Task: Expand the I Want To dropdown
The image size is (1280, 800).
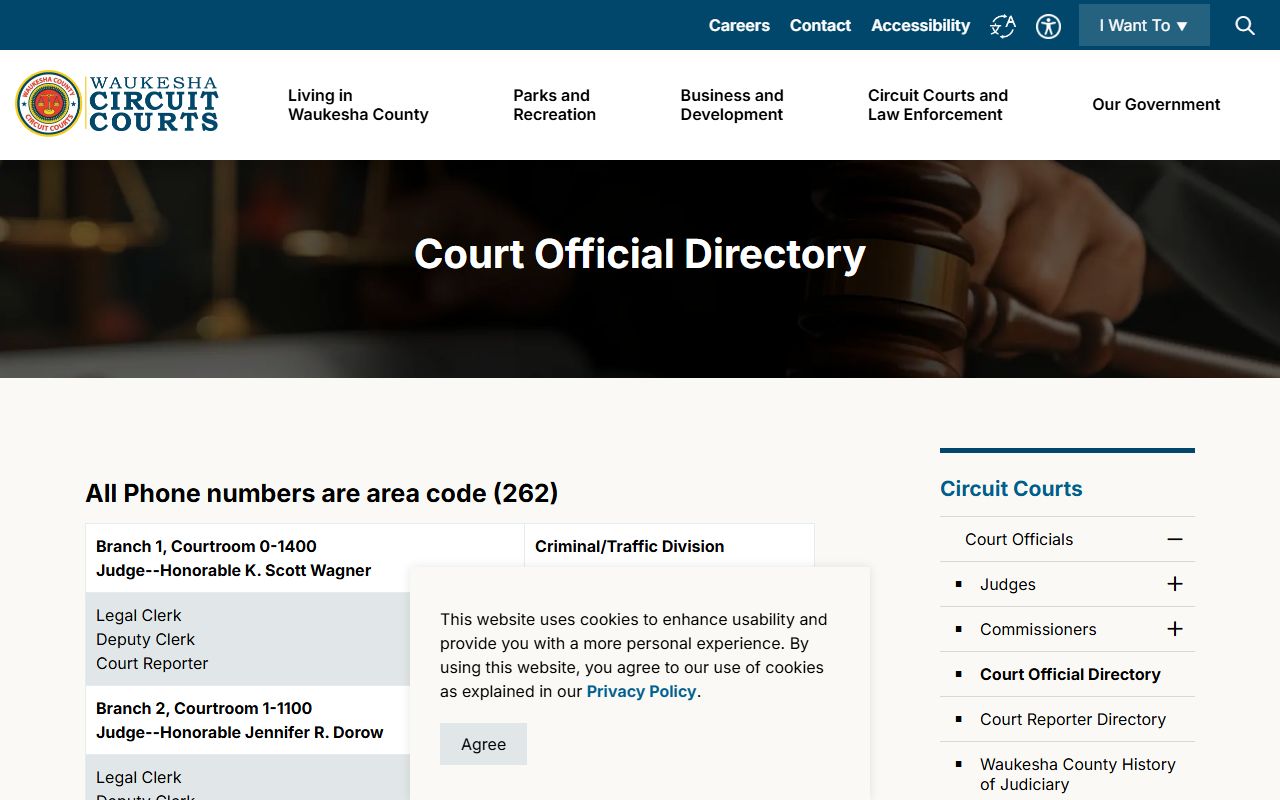Action: coord(1144,25)
